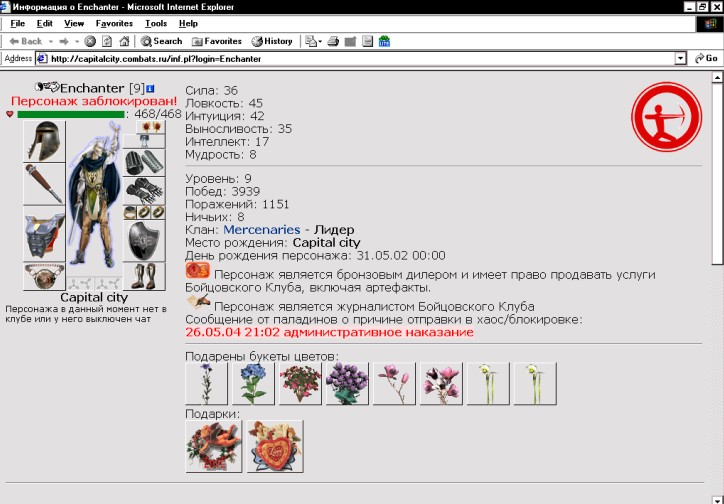Image resolution: width=724 pixels, height=504 pixels.
Task: Click the journalist quill icon
Action: [x=198, y=302]
